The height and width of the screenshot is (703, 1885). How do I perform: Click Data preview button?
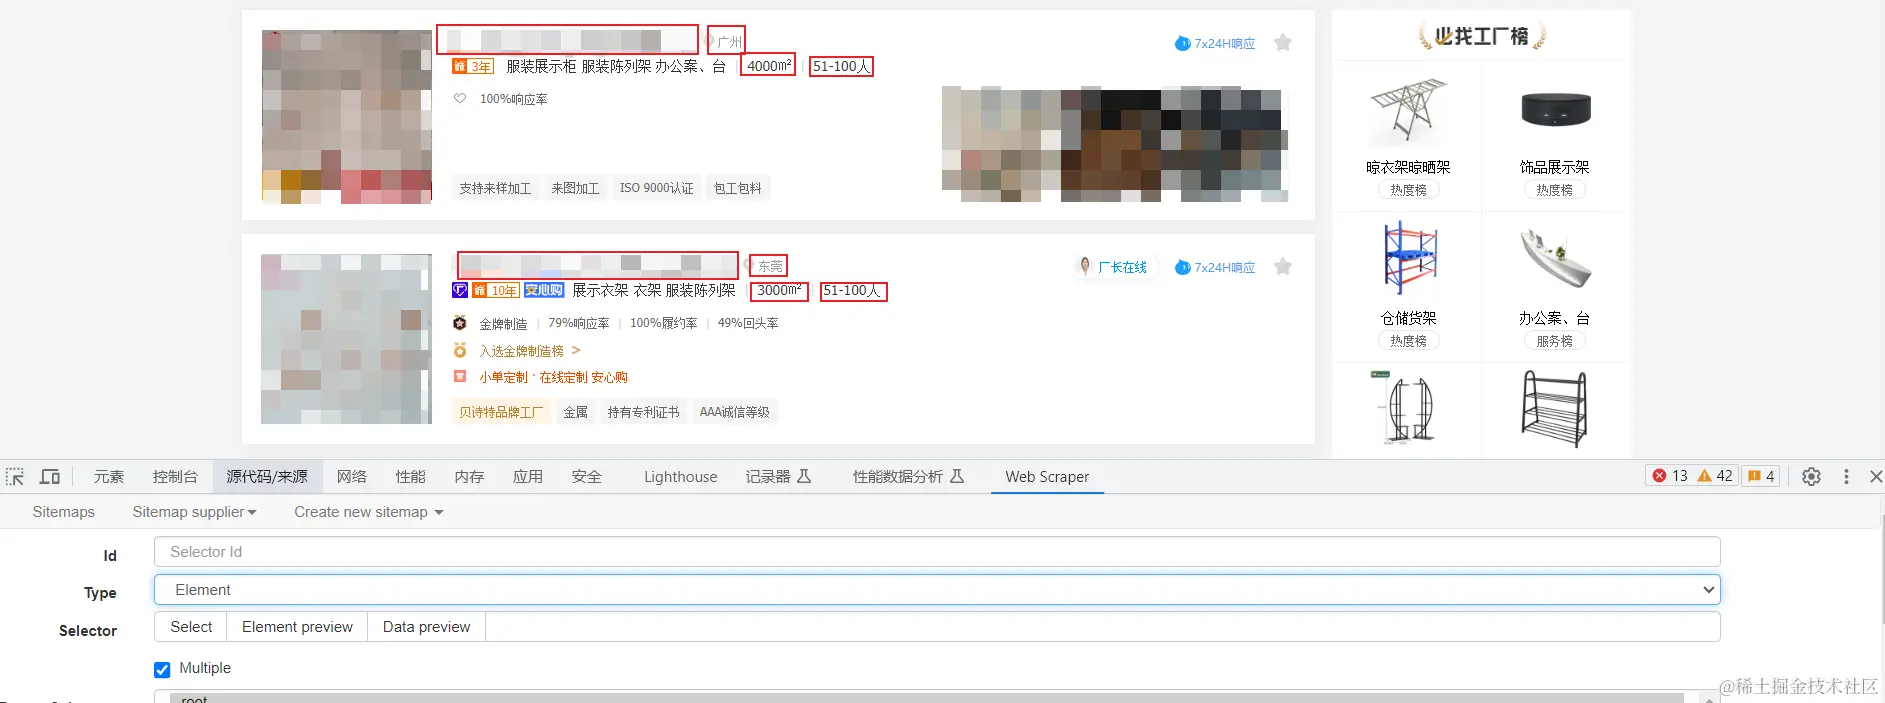point(426,627)
